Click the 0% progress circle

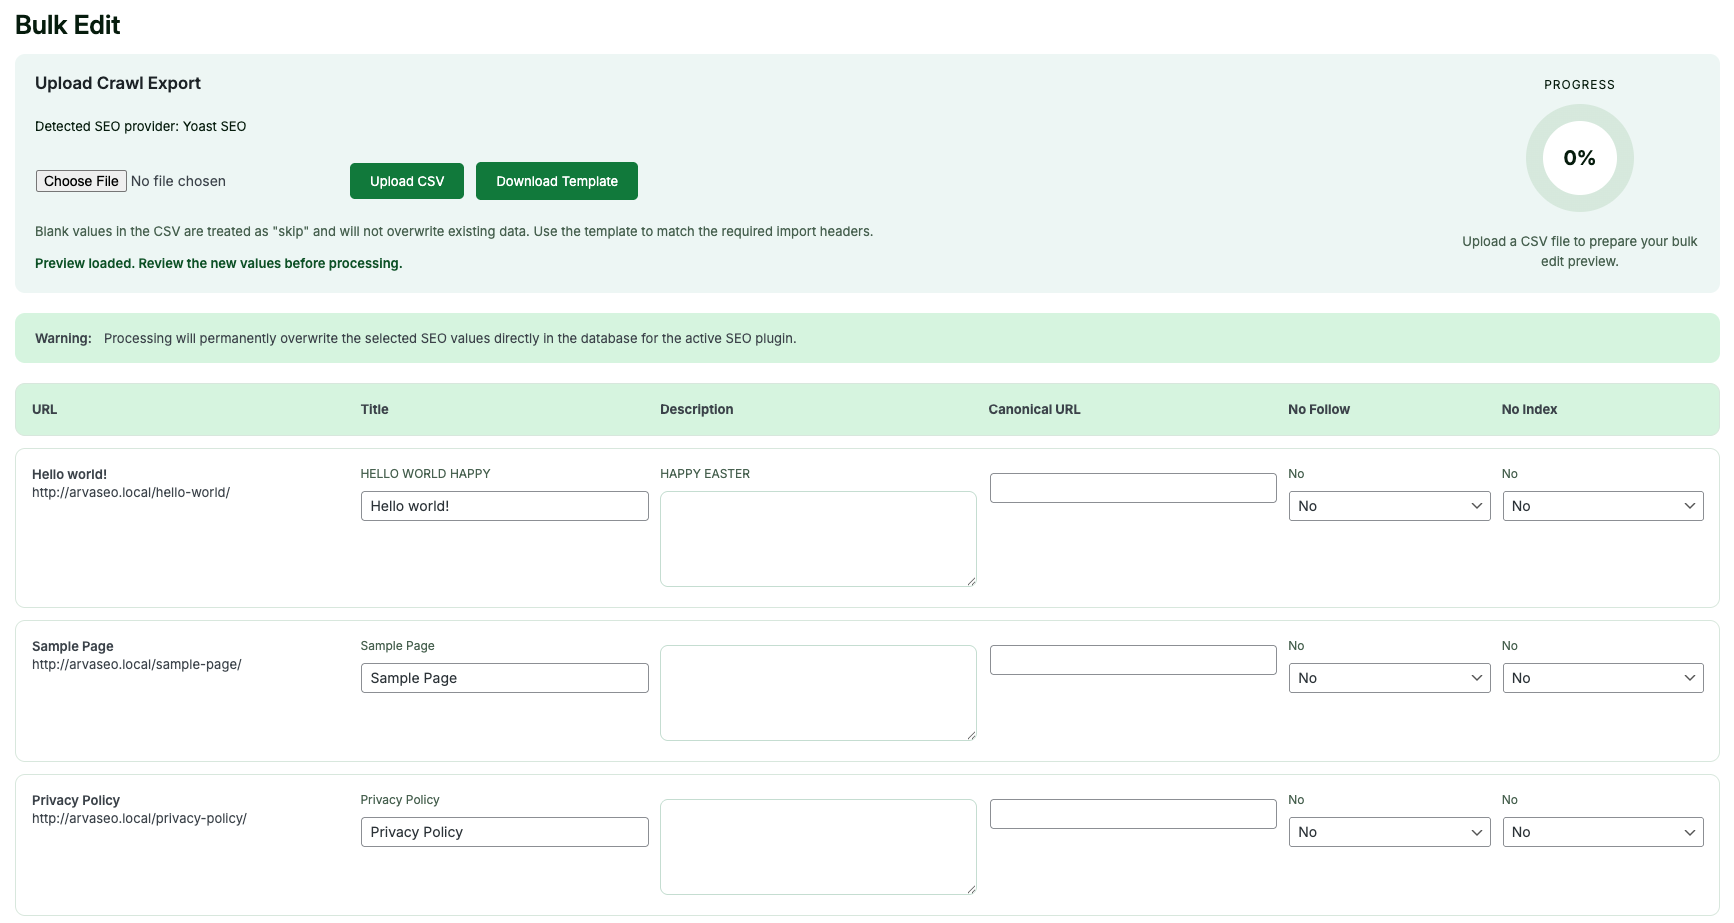[x=1578, y=158]
